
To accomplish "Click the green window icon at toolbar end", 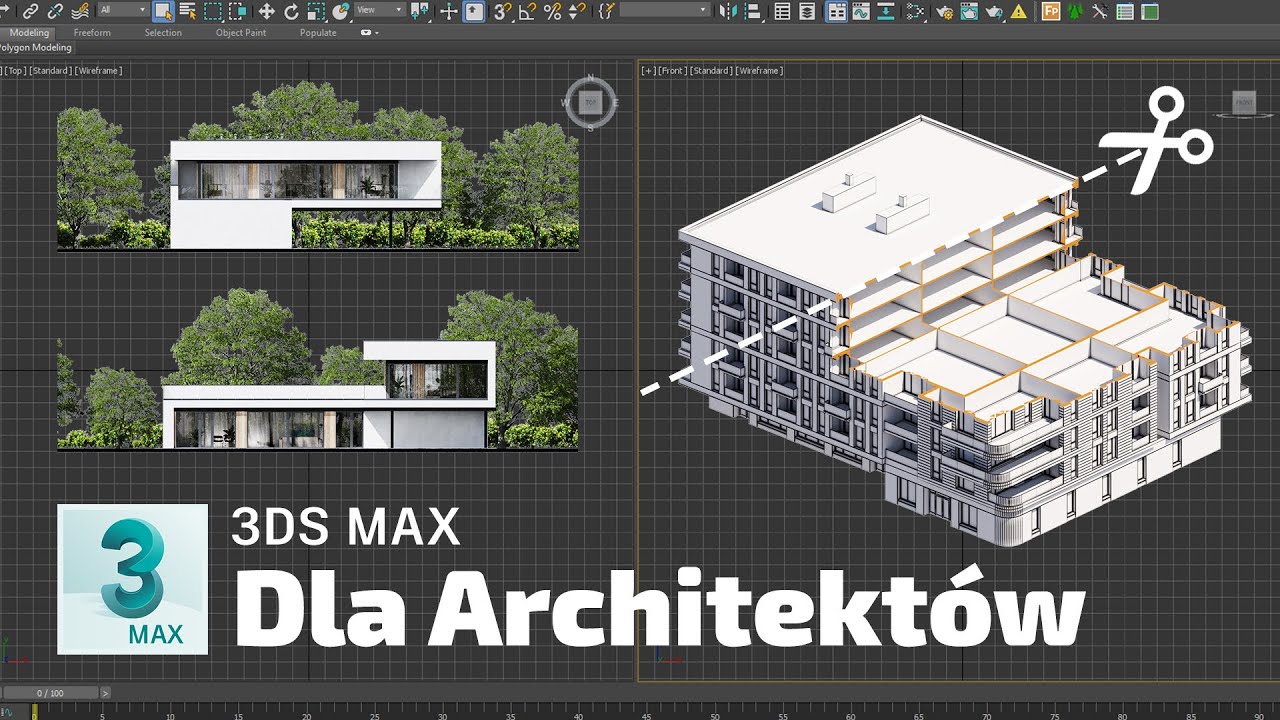I will (x=1150, y=11).
